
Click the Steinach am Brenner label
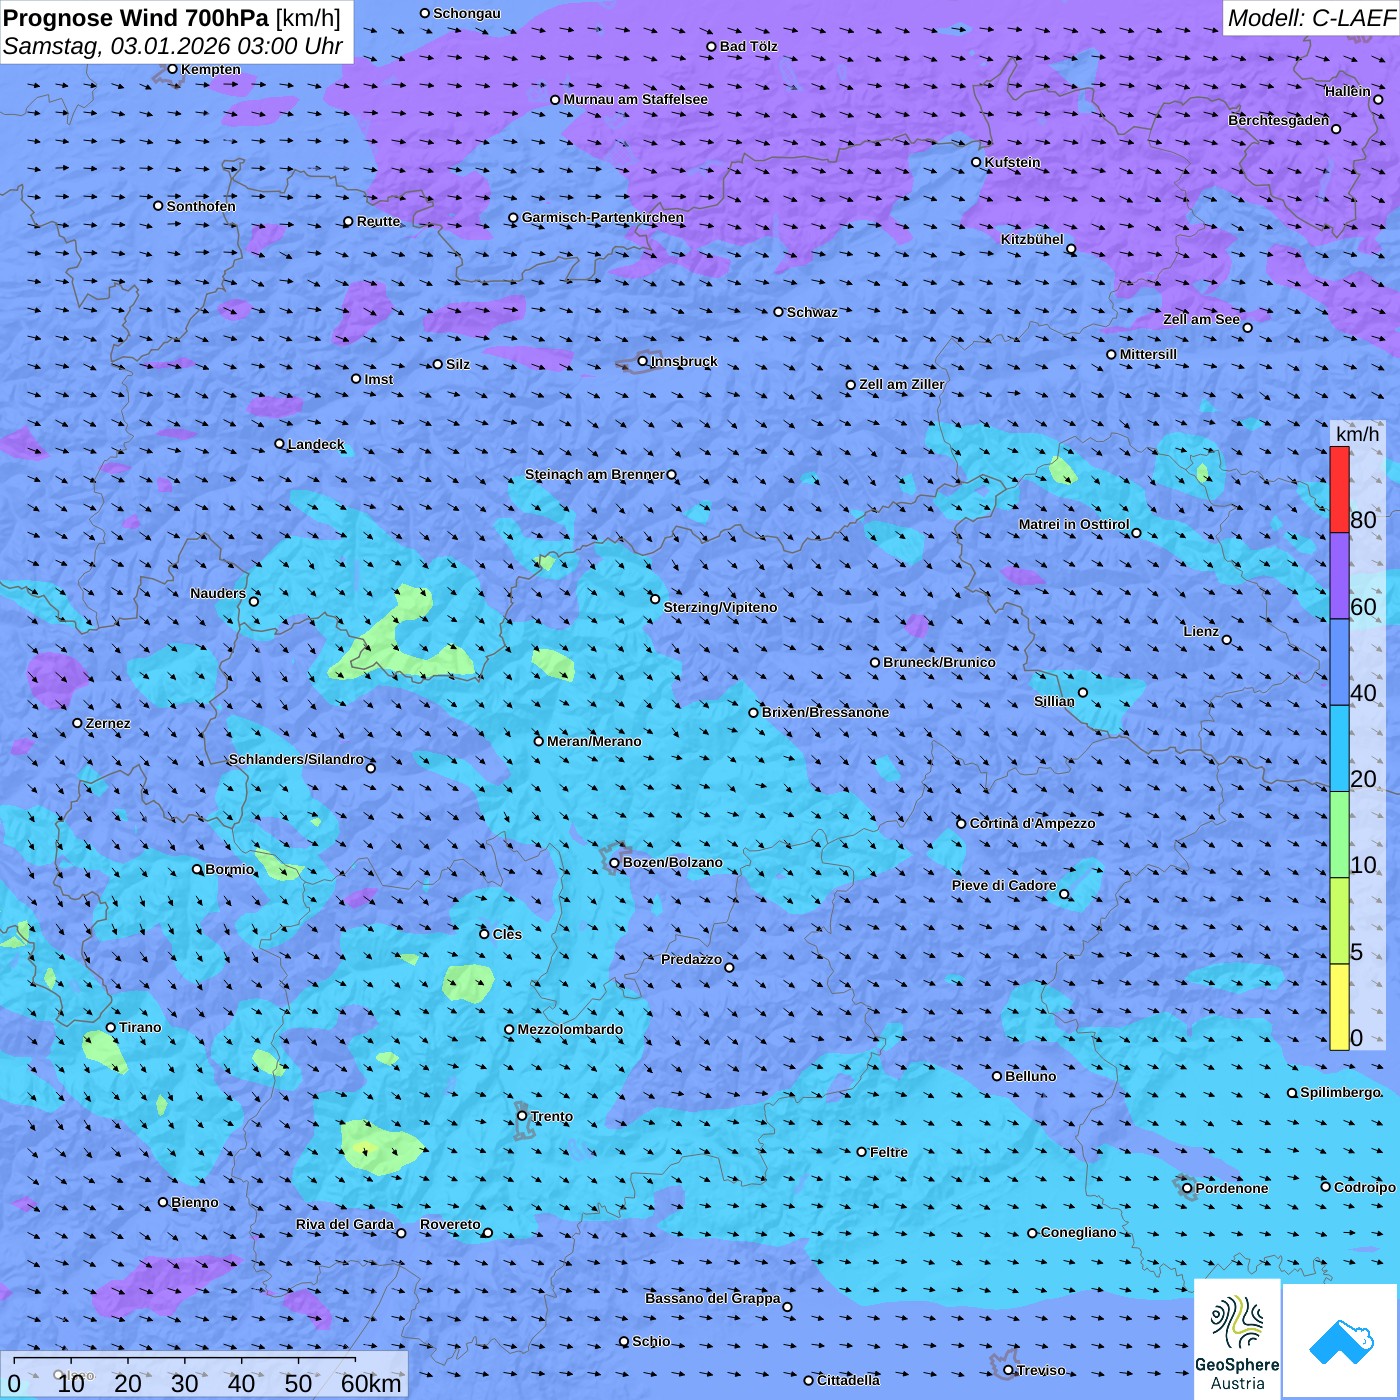pyautogui.click(x=595, y=474)
